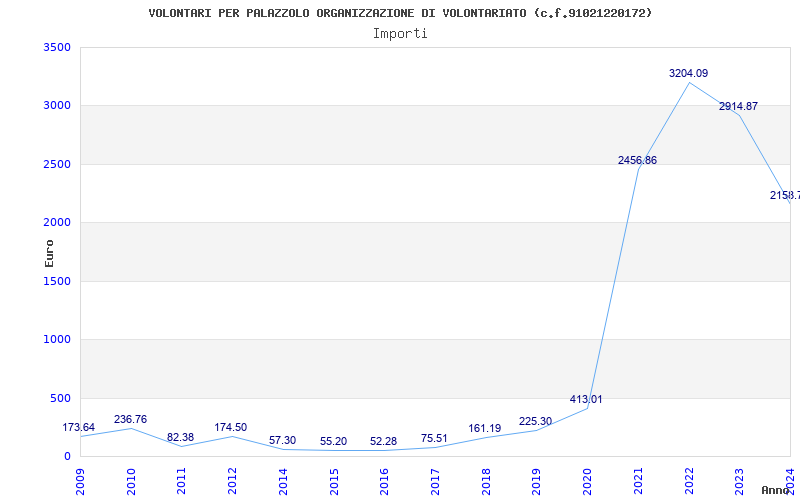
Task: Click the x-axis year 2010
Action: [x=131, y=482]
